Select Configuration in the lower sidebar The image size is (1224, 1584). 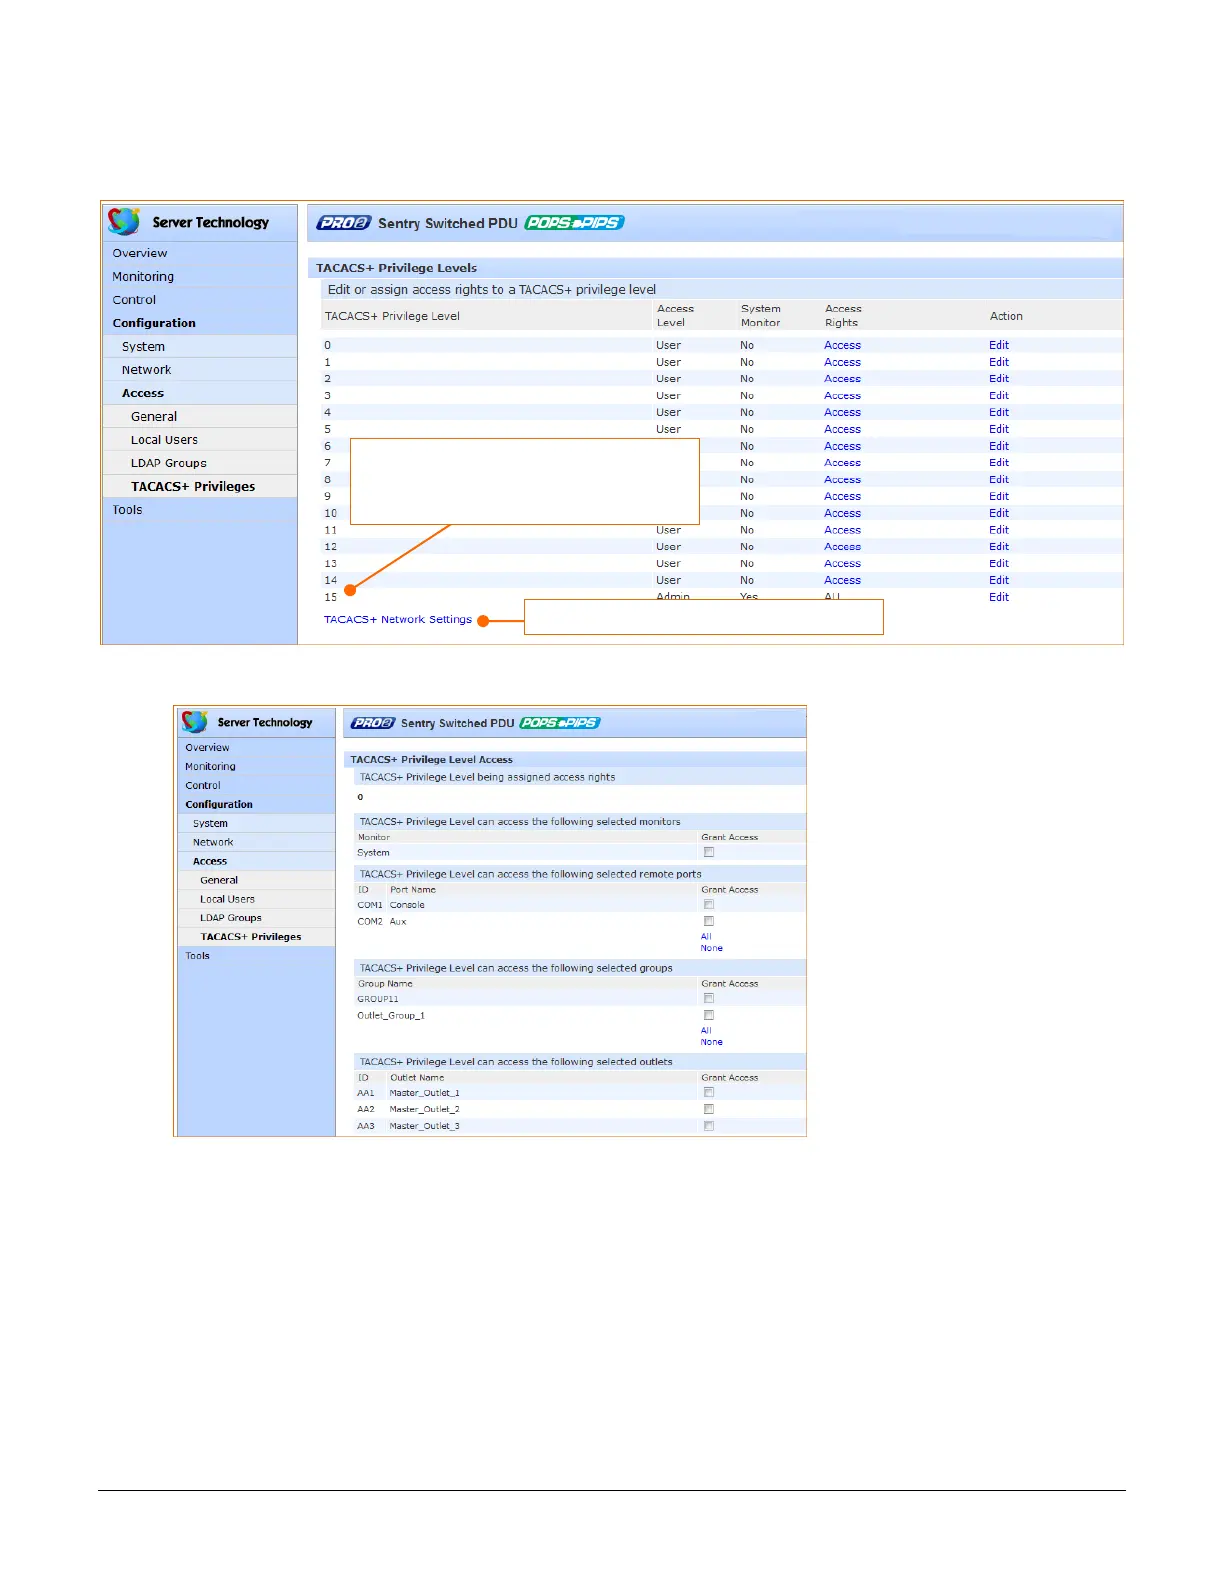[219, 805]
